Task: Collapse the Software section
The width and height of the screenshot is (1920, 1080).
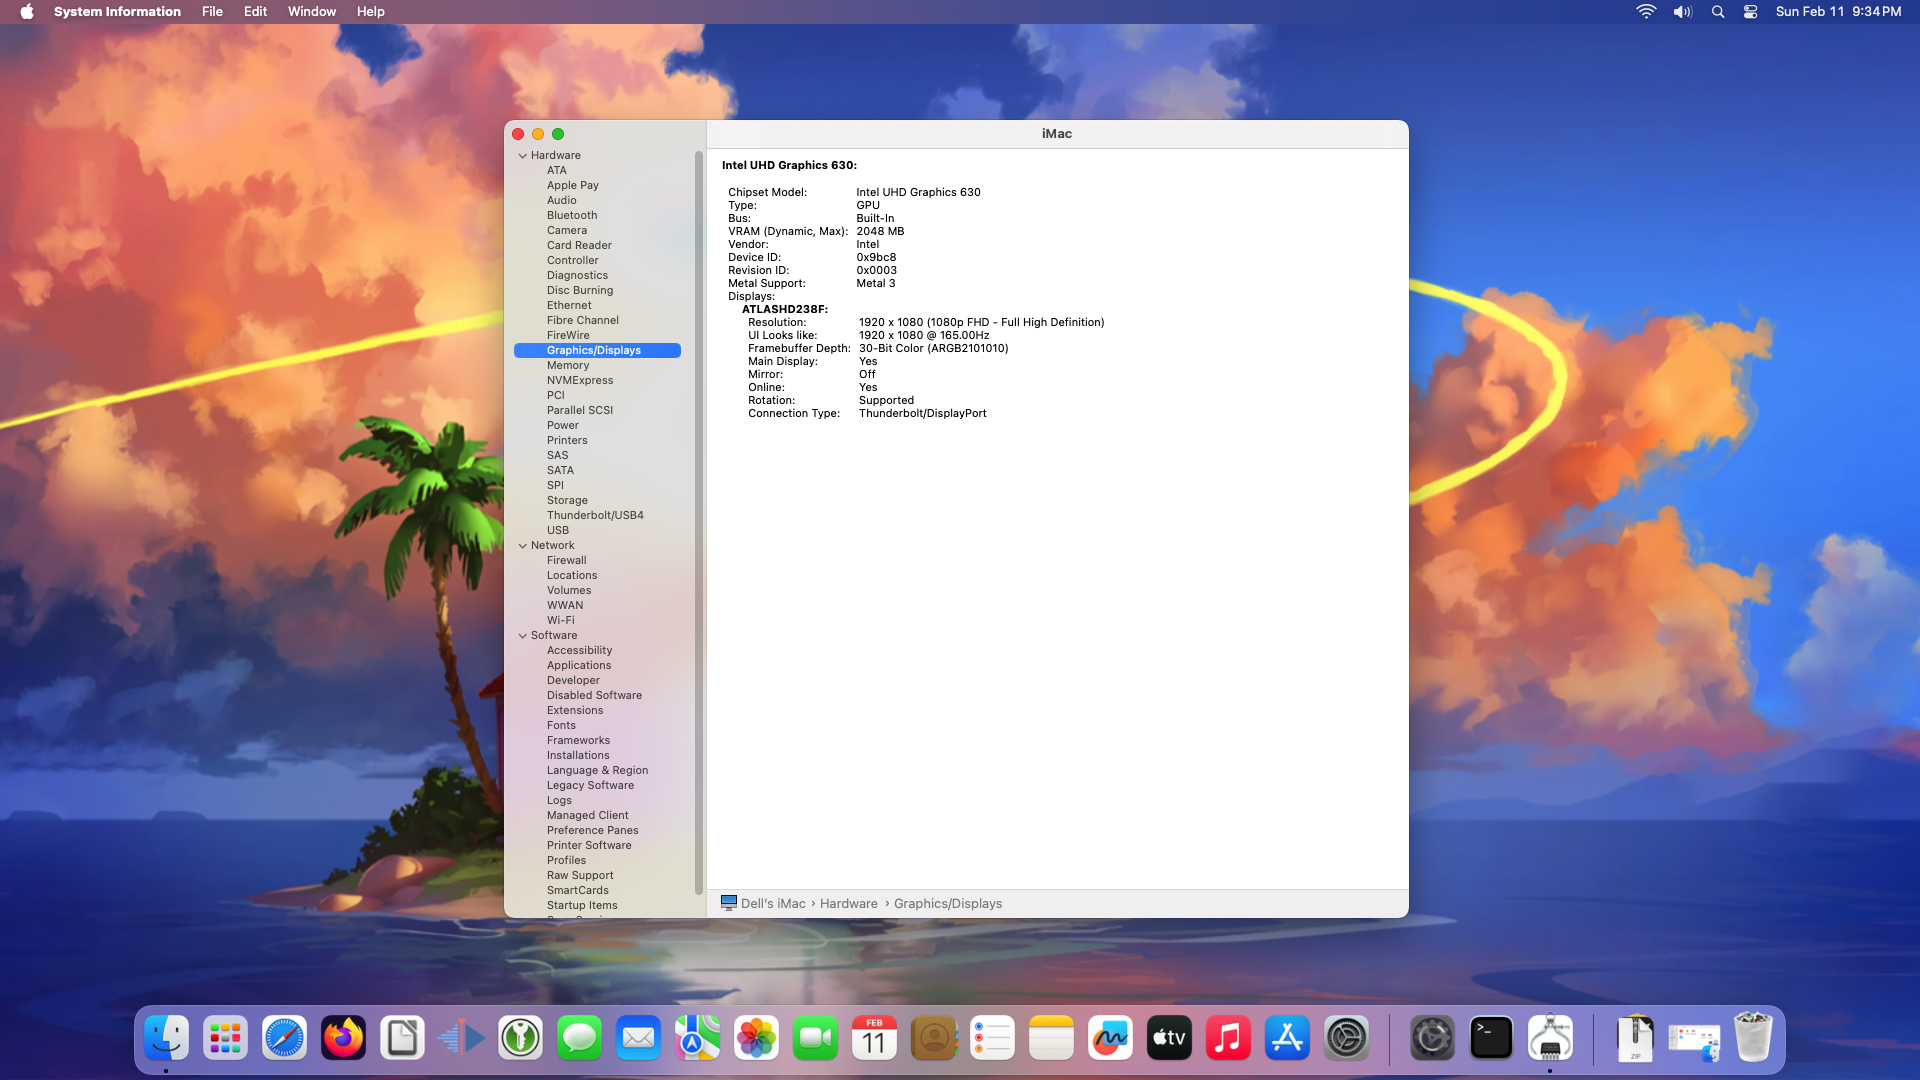Action: click(x=522, y=636)
